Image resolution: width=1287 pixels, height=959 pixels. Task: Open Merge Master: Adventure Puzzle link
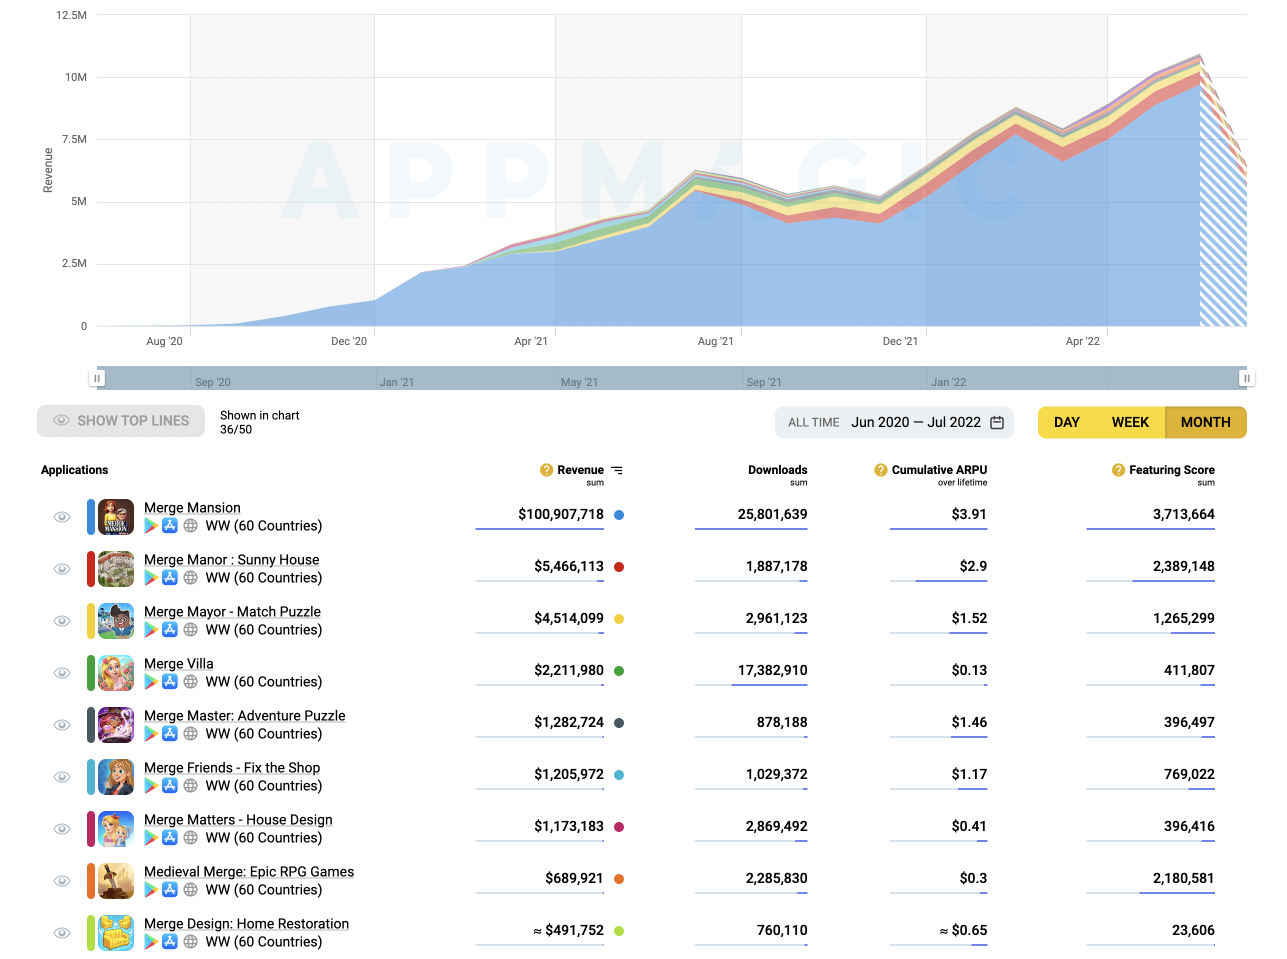coord(245,716)
